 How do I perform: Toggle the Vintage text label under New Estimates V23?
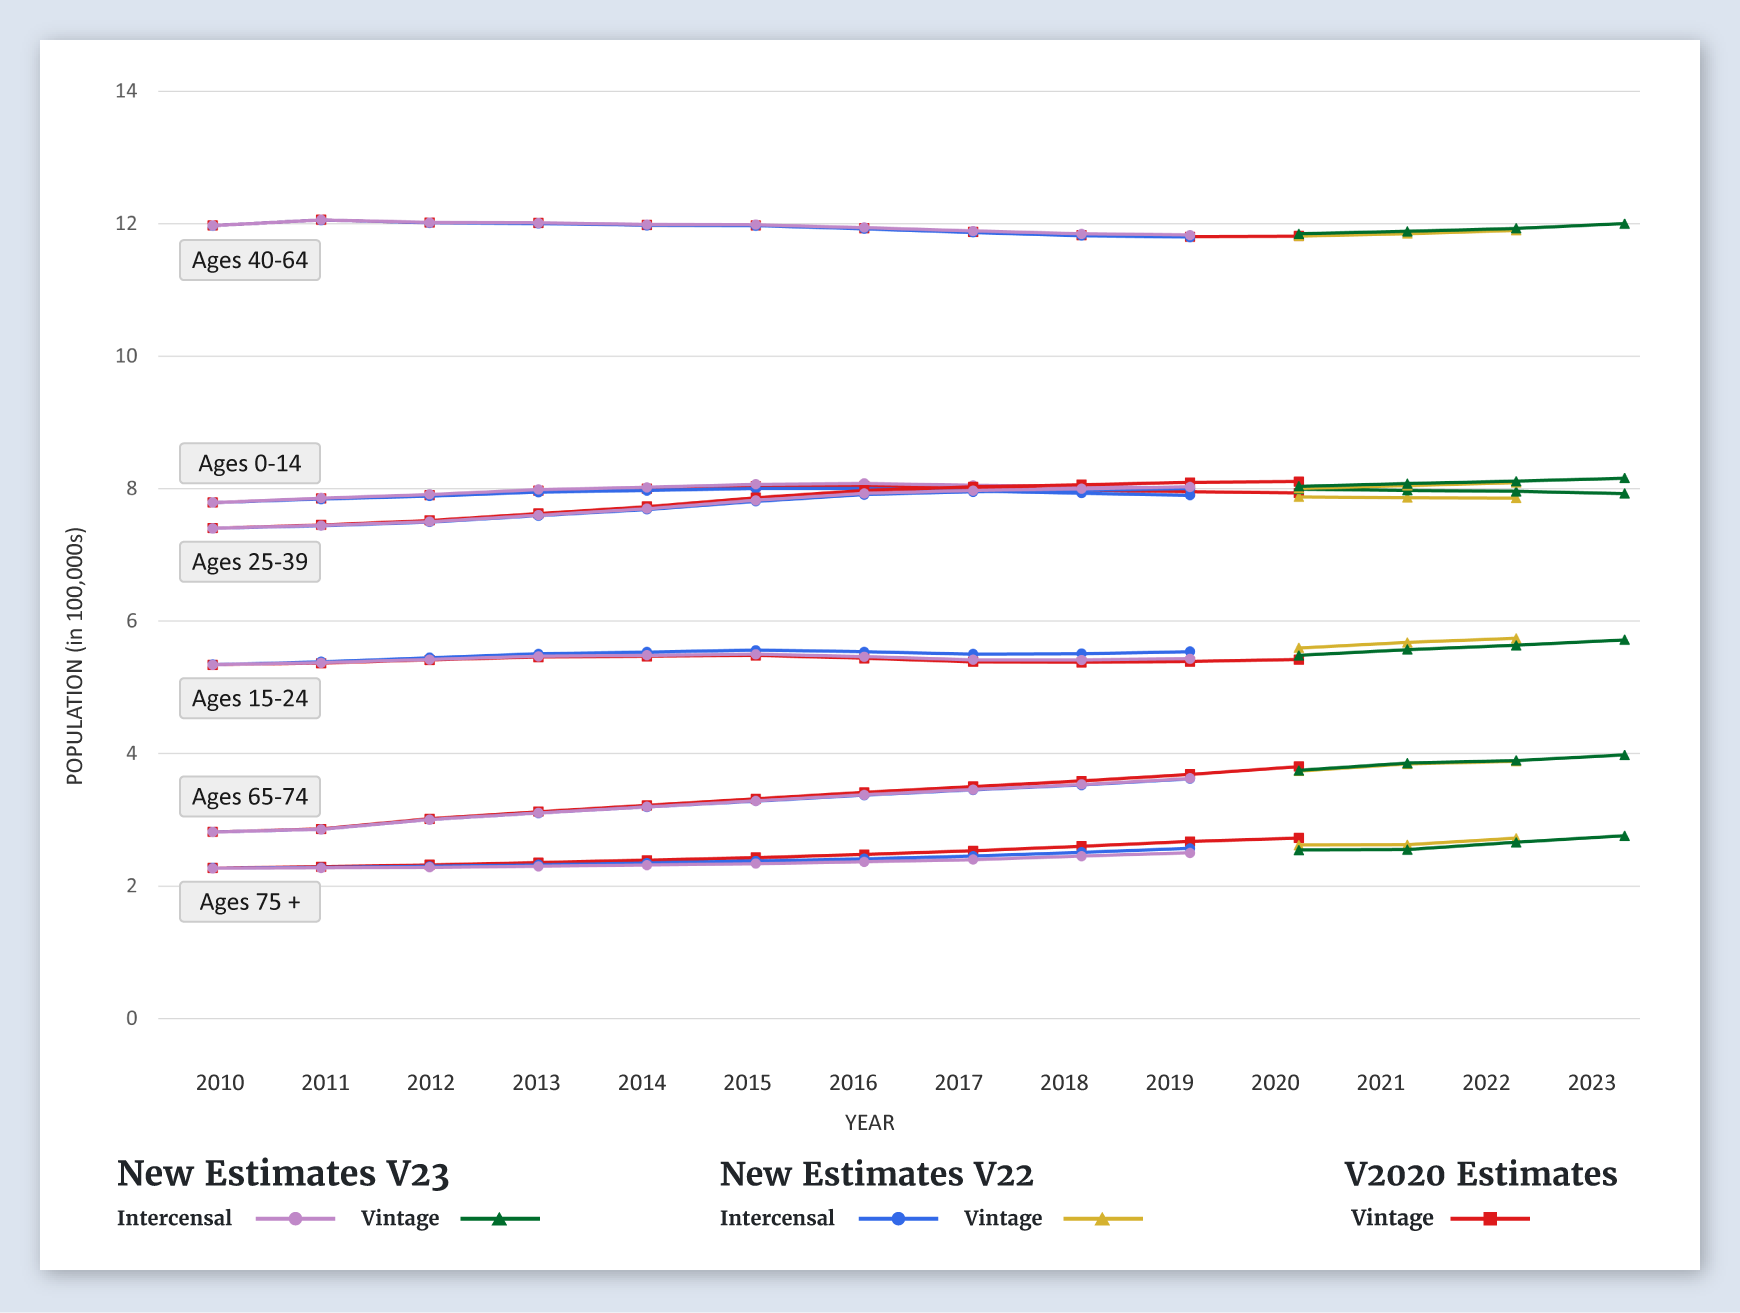400,1218
